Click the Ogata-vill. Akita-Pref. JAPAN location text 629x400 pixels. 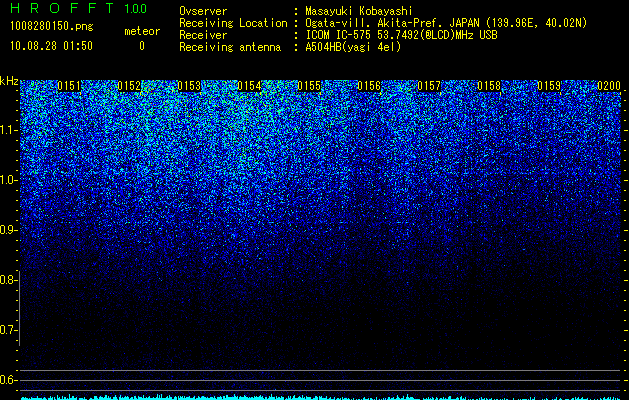click(x=446, y=23)
